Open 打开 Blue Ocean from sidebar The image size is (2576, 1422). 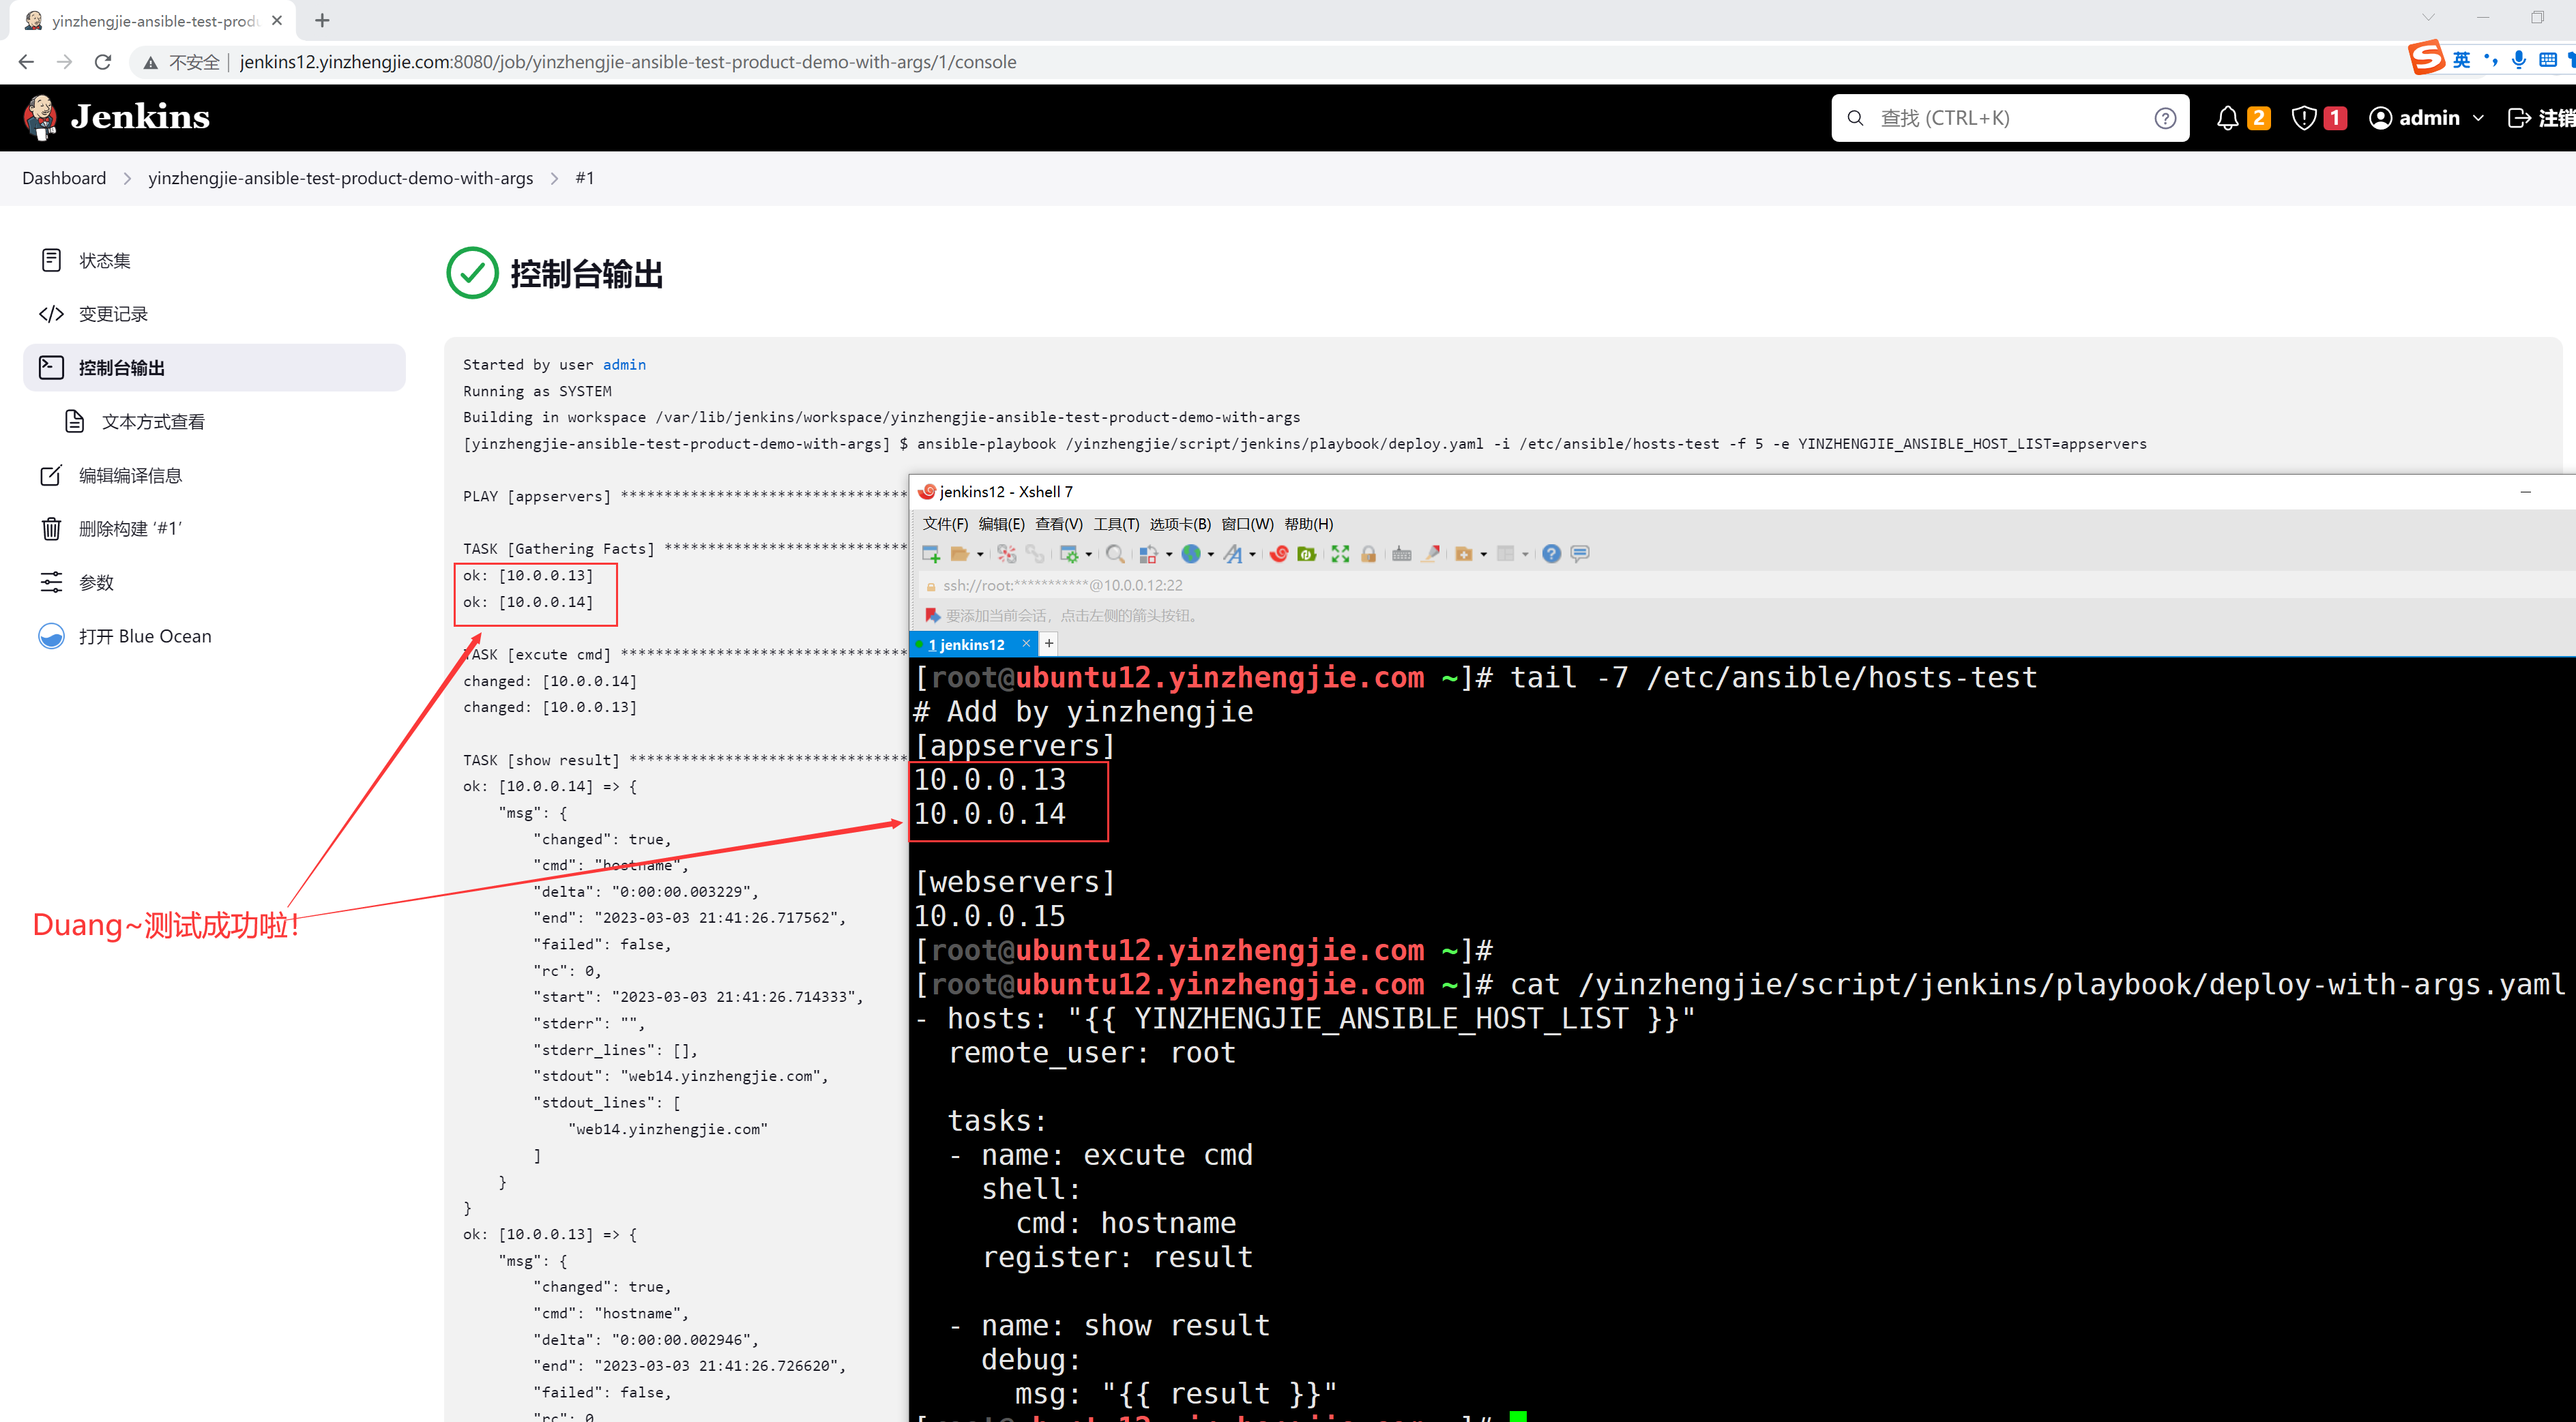[145, 637]
